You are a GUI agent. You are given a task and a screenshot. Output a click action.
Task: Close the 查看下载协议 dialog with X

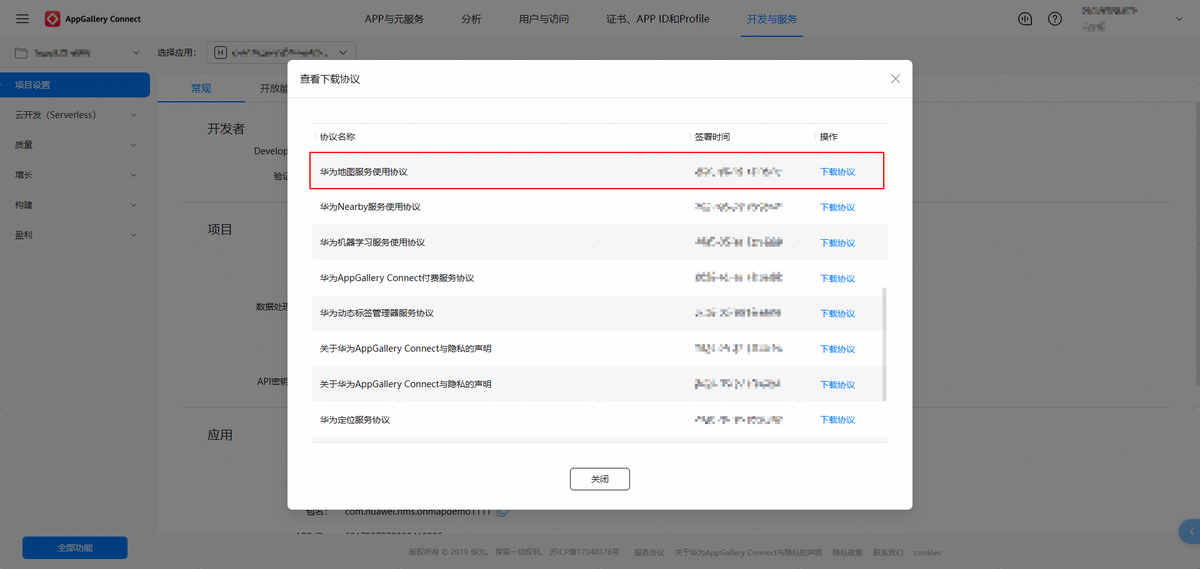pyautogui.click(x=895, y=79)
